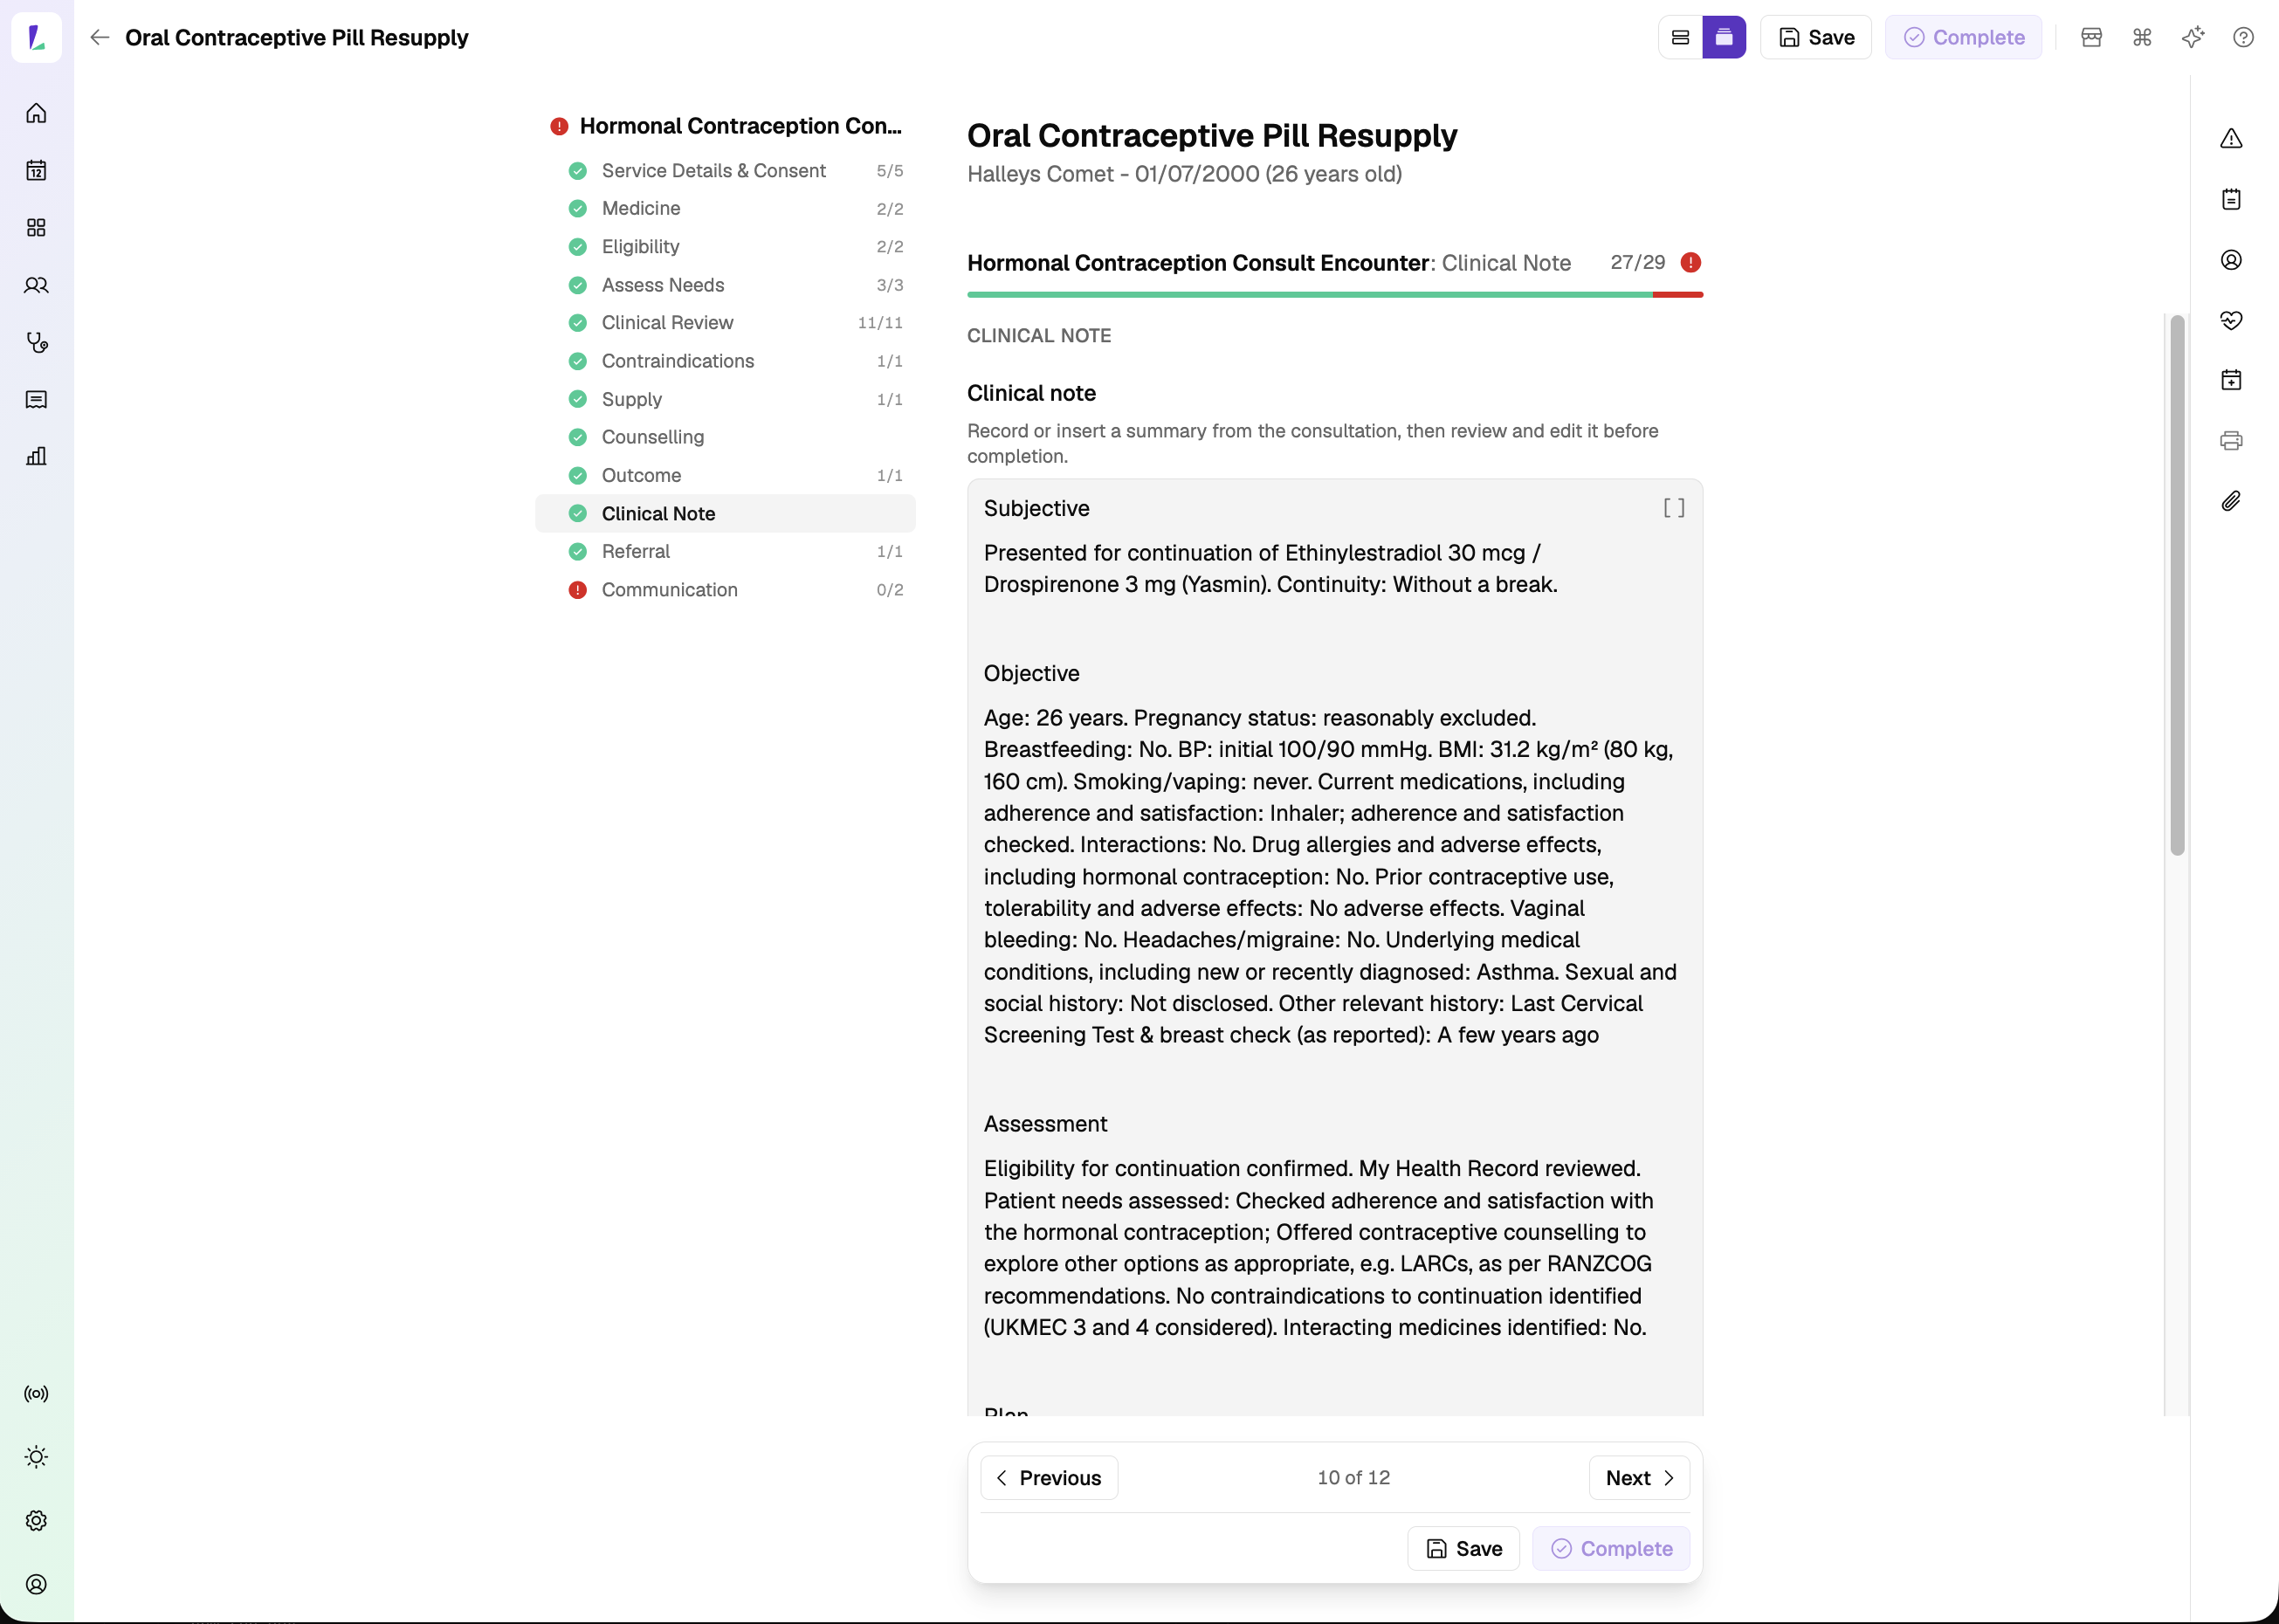Image resolution: width=2279 pixels, height=1624 pixels.
Task: Open the health heart icon in right panel
Action: tap(2231, 320)
